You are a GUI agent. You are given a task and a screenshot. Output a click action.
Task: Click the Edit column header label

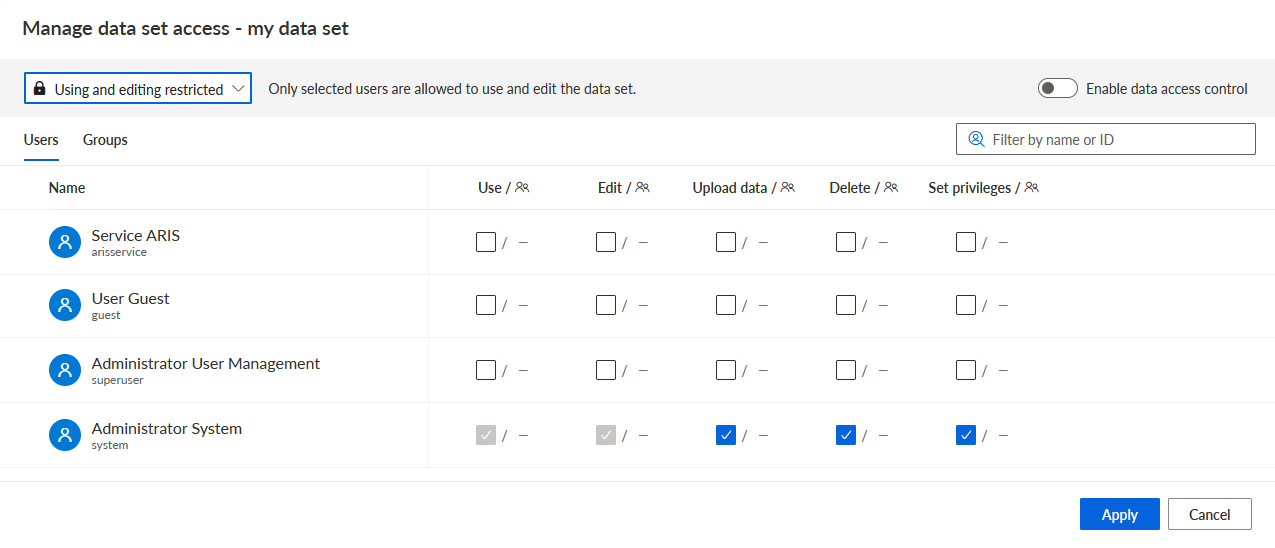pyautogui.click(x=610, y=188)
